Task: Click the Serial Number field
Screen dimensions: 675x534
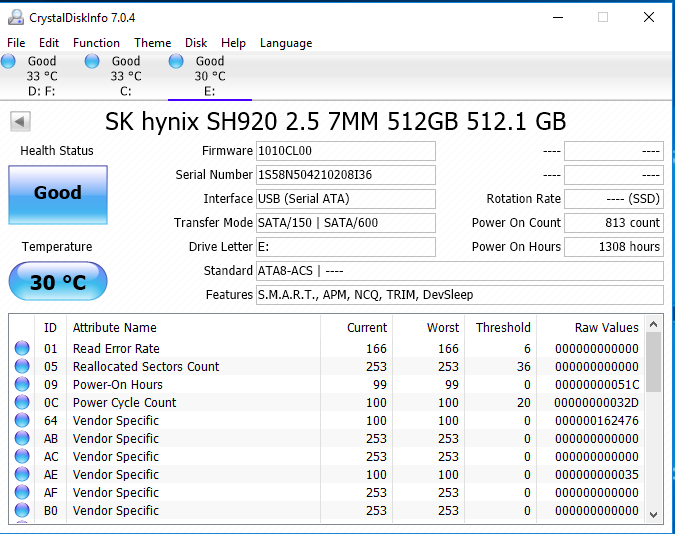Action: coord(346,175)
